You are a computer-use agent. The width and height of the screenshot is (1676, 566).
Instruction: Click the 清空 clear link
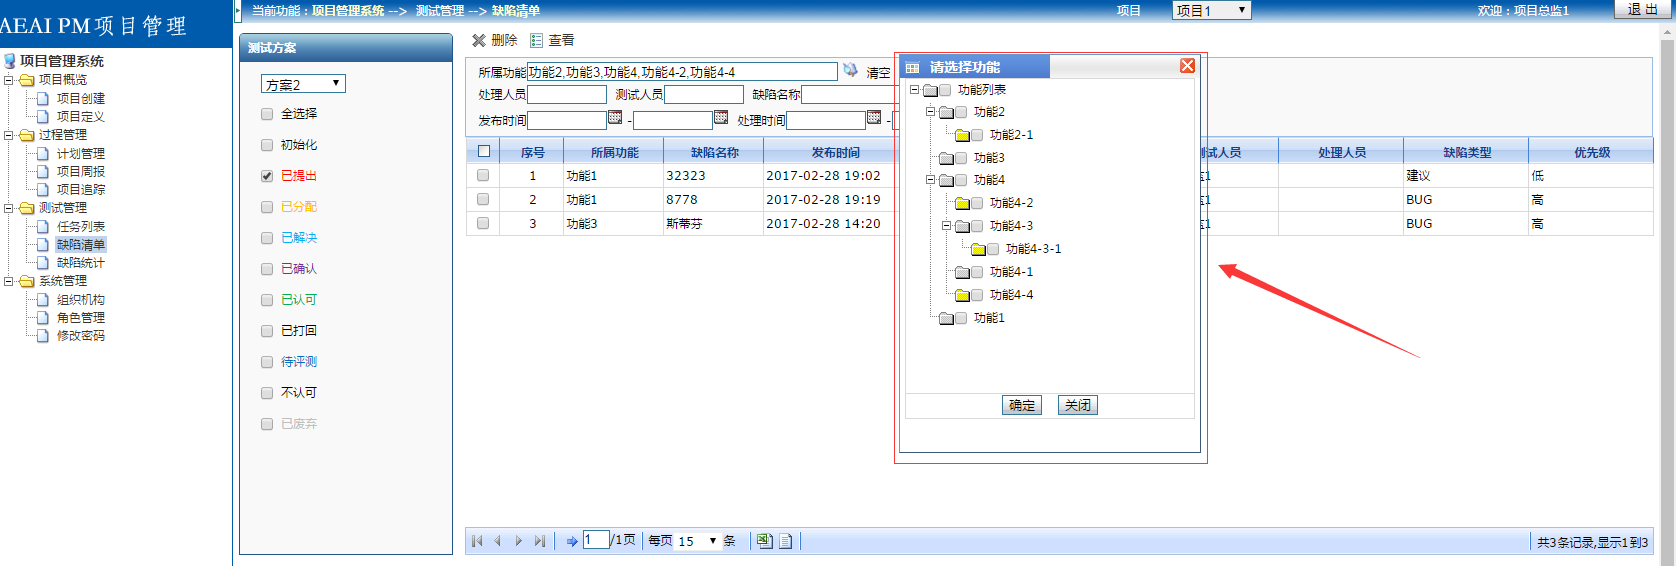(x=878, y=73)
